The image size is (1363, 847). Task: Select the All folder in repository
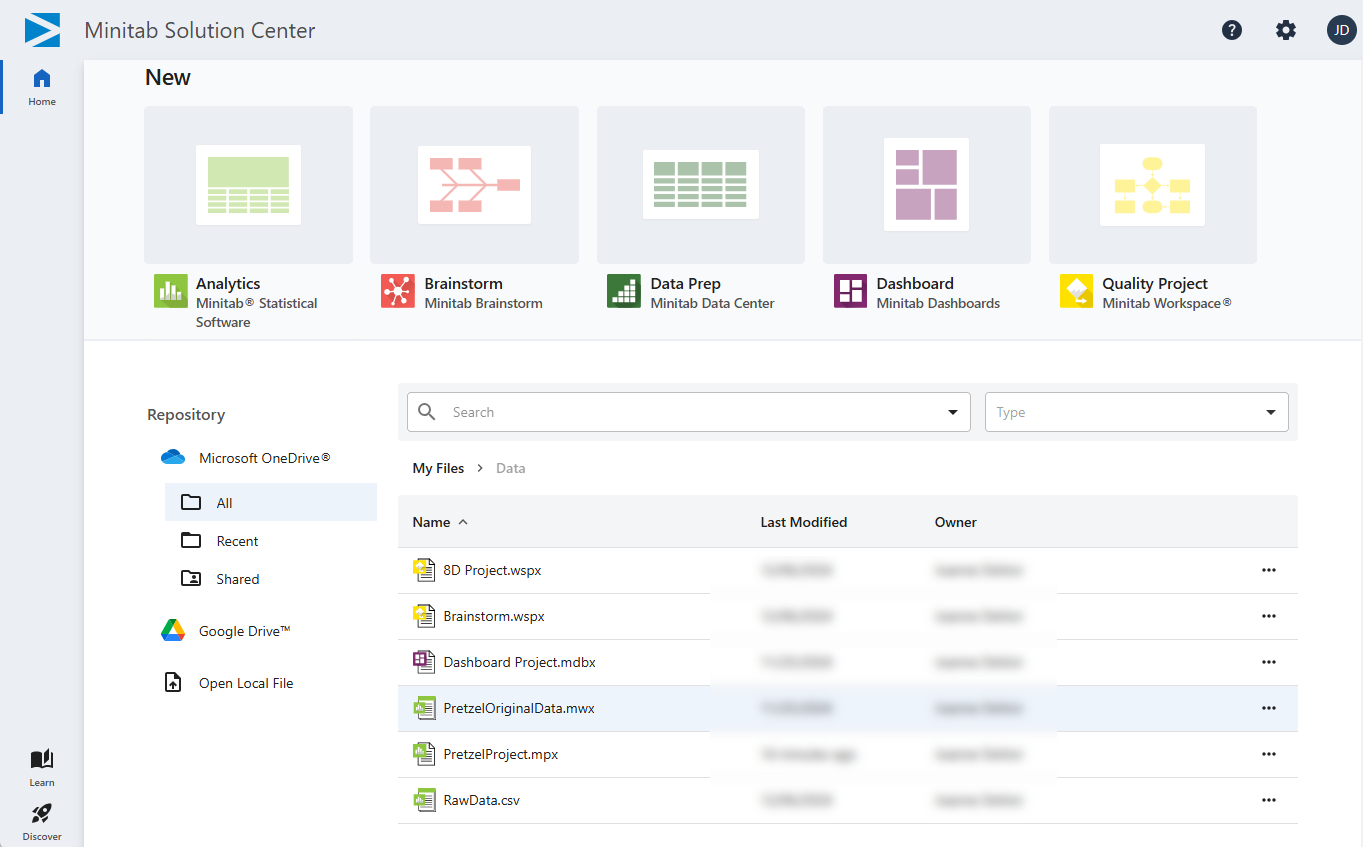[x=271, y=503]
